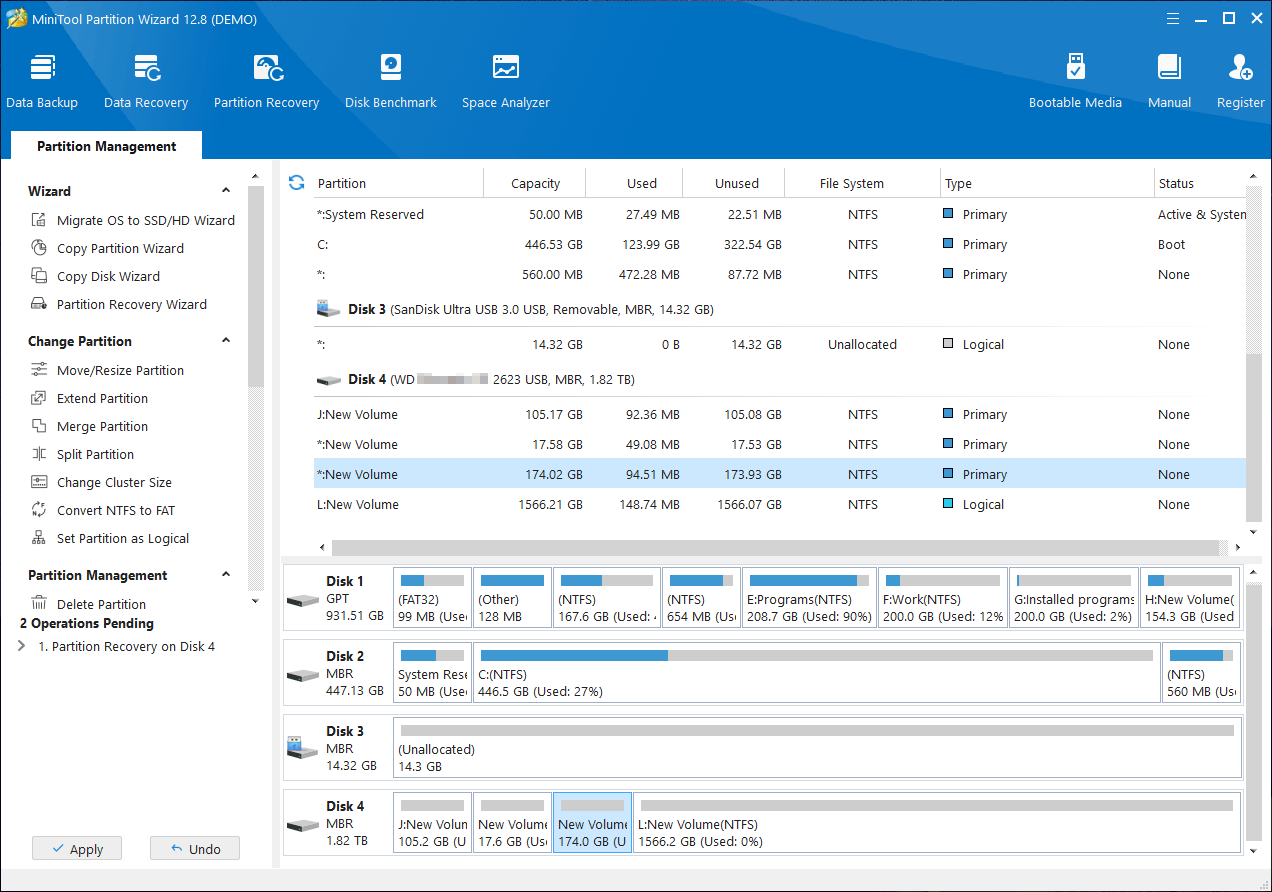Viewport: 1272px width, 892px height.
Task: Launch Partition Recovery from toolbar
Action: pos(266,82)
